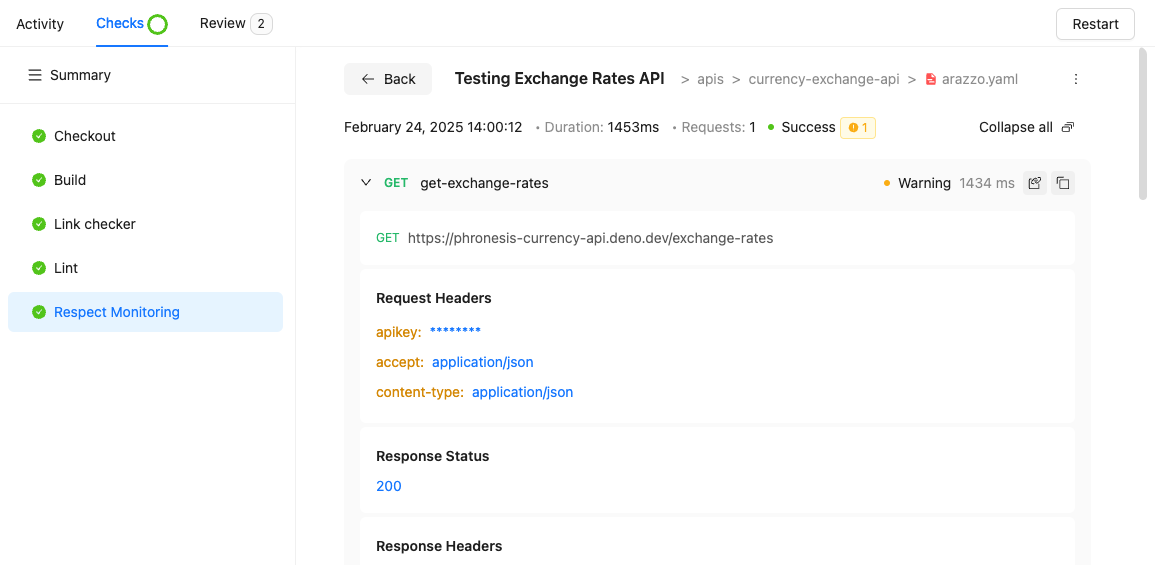Click the collapse all stacked-windows icon
The height and width of the screenshot is (565, 1155).
pos(1067,127)
